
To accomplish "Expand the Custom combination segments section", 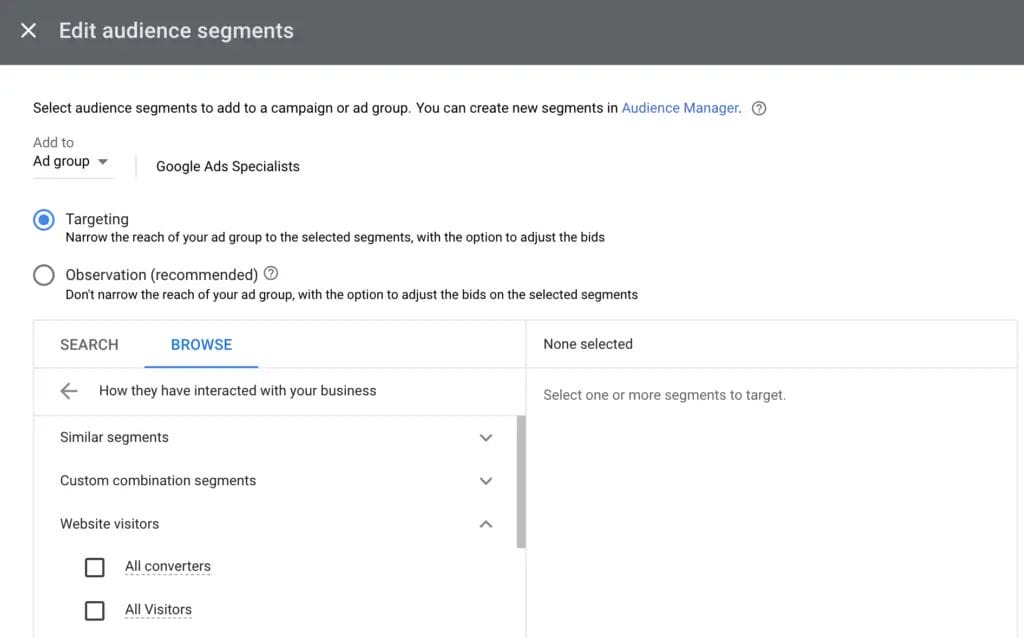I will click(x=486, y=481).
